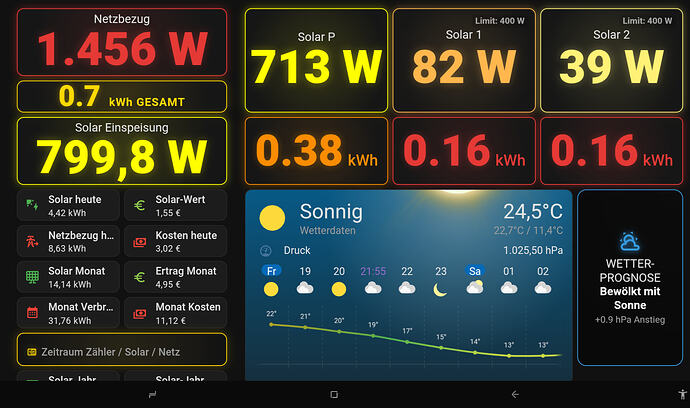This screenshot has width=690, height=408.
Task: Click the Solar heute panel icon
Action: click(x=32, y=205)
